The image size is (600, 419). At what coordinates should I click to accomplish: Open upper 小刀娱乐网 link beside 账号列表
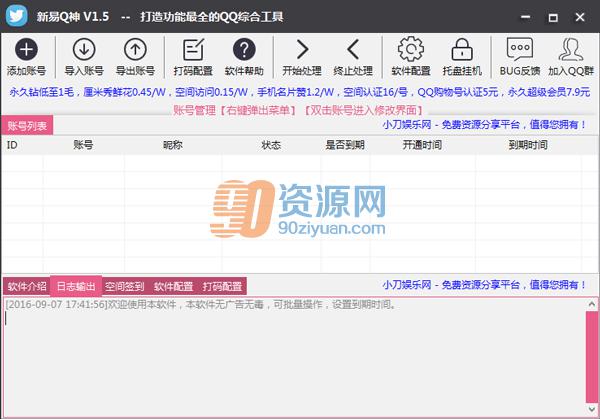point(484,125)
